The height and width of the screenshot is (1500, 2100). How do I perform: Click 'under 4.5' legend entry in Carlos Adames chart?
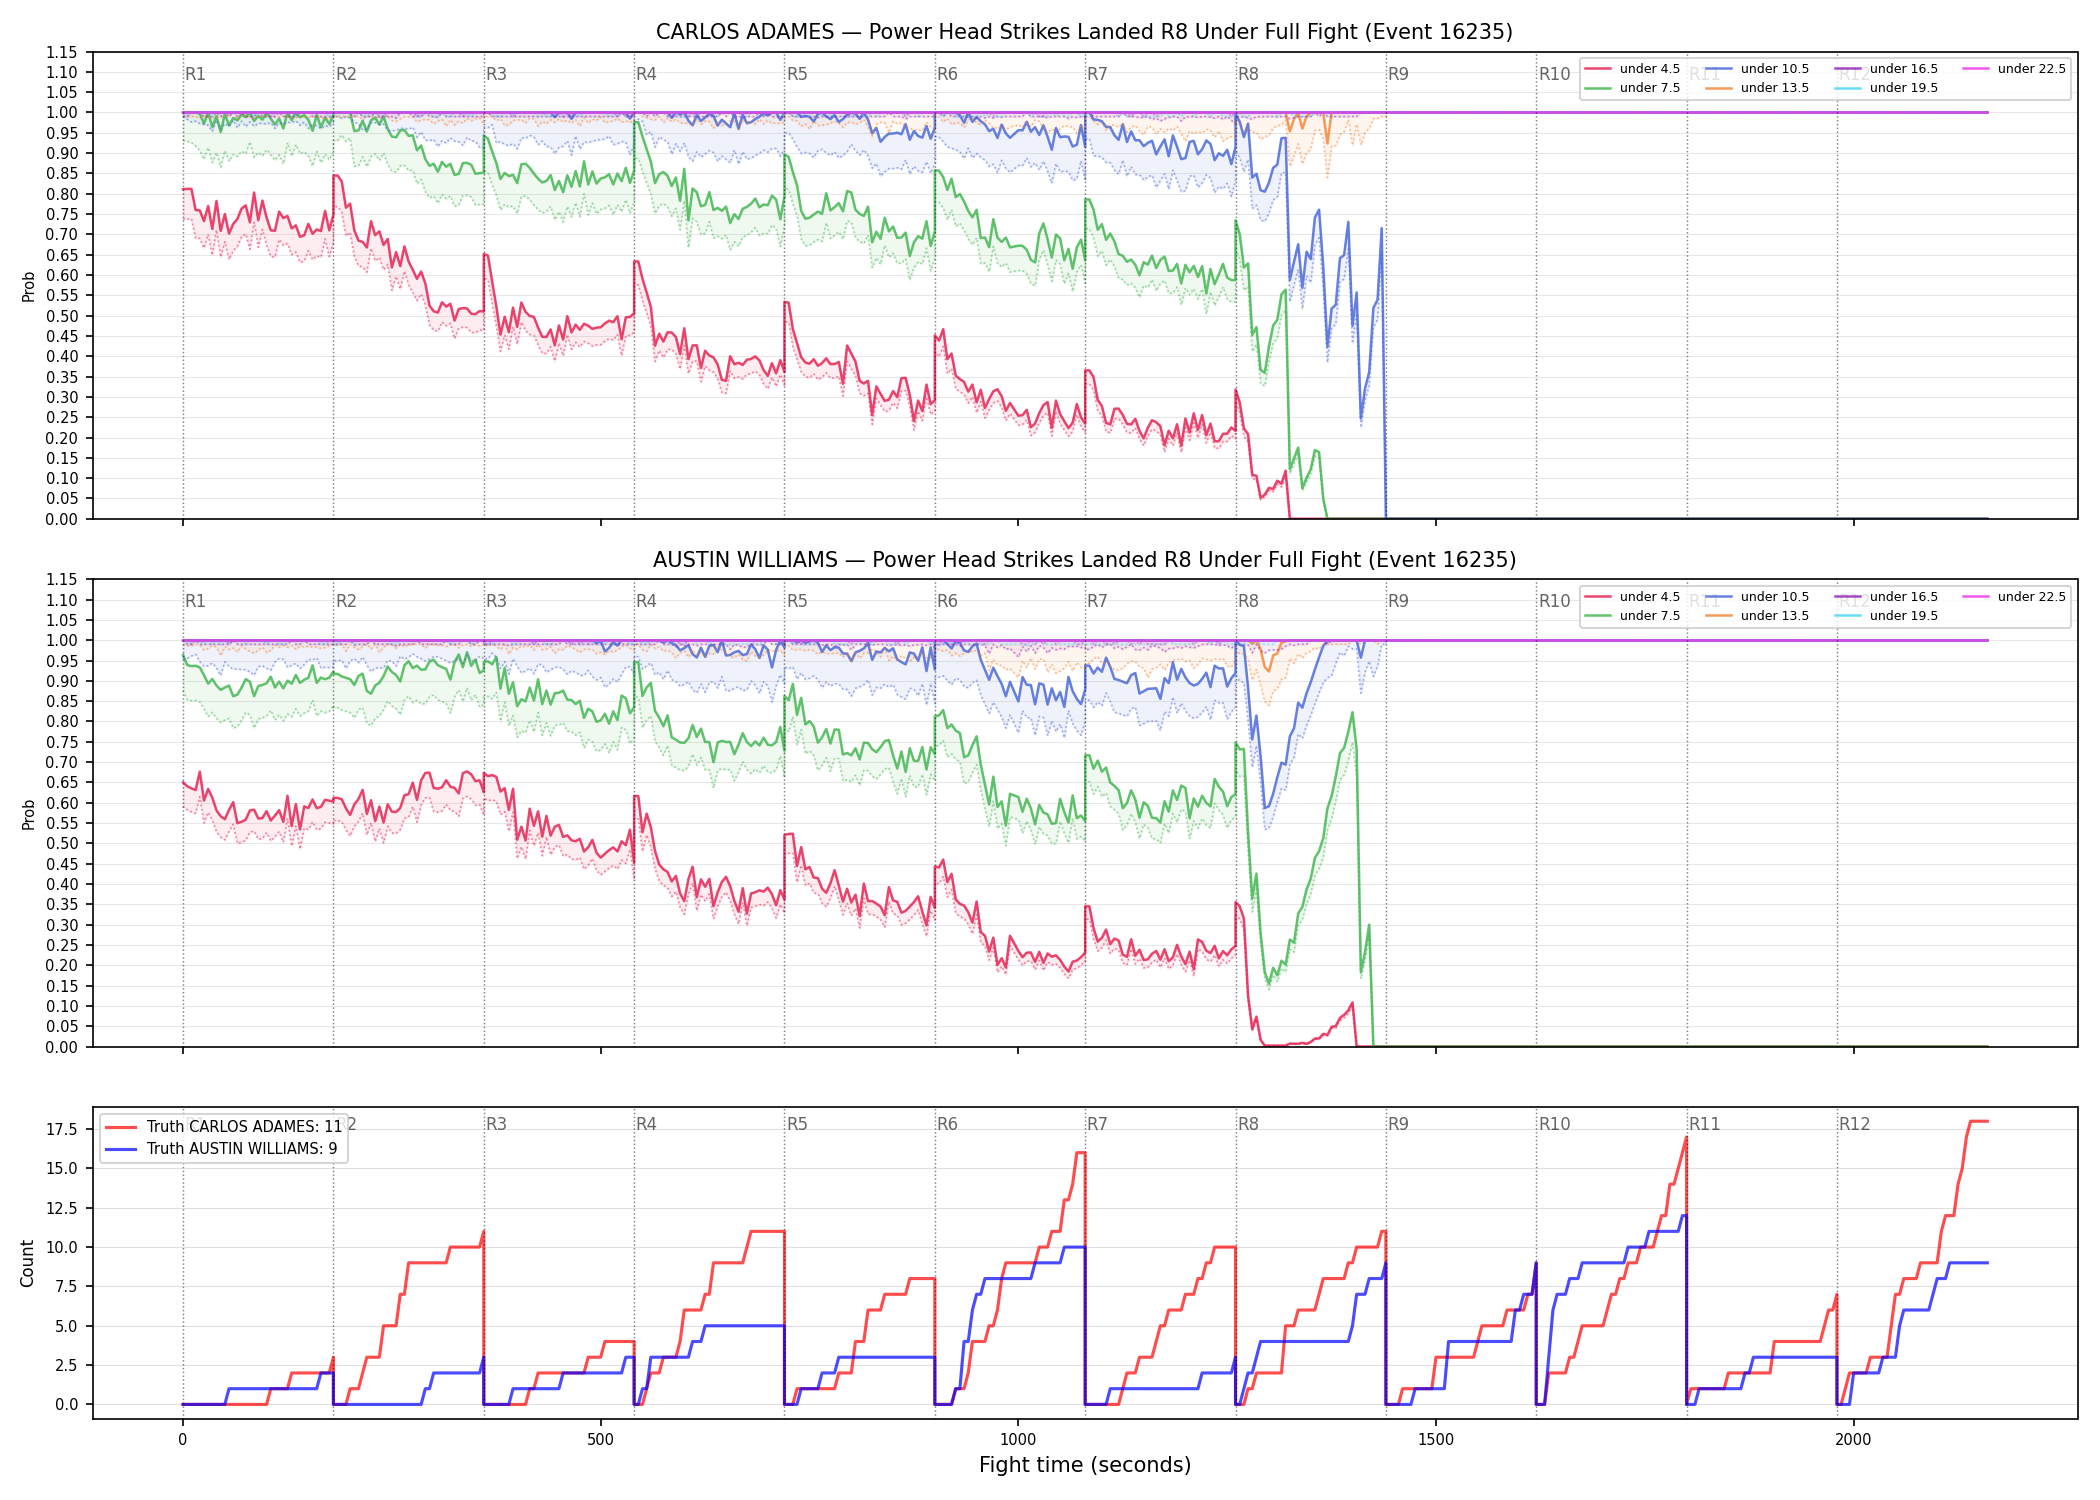pos(1633,69)
